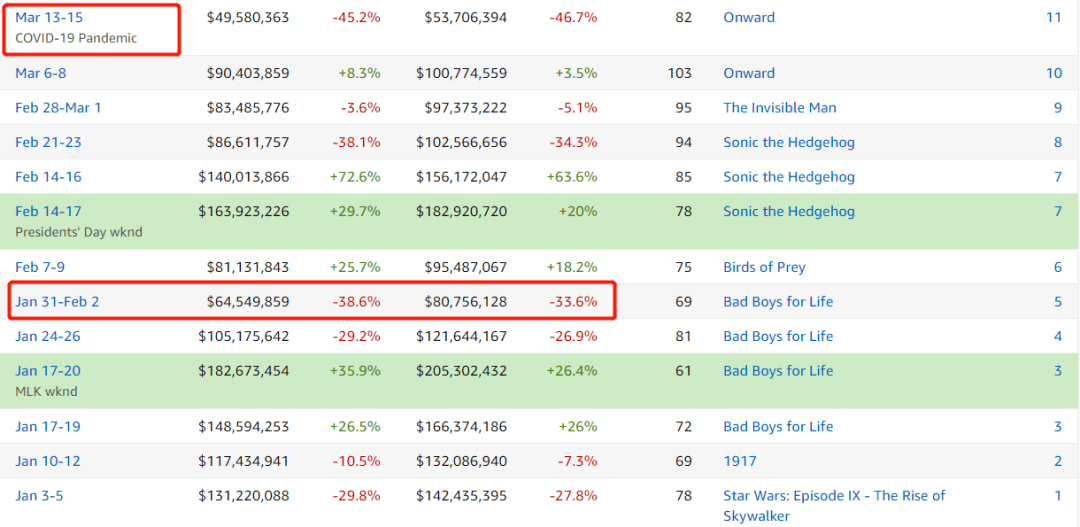Image resolution: width=1080 pixels, height=527 pixels.
Task: Select the $182,673,454 gross value
Action: 244,371
